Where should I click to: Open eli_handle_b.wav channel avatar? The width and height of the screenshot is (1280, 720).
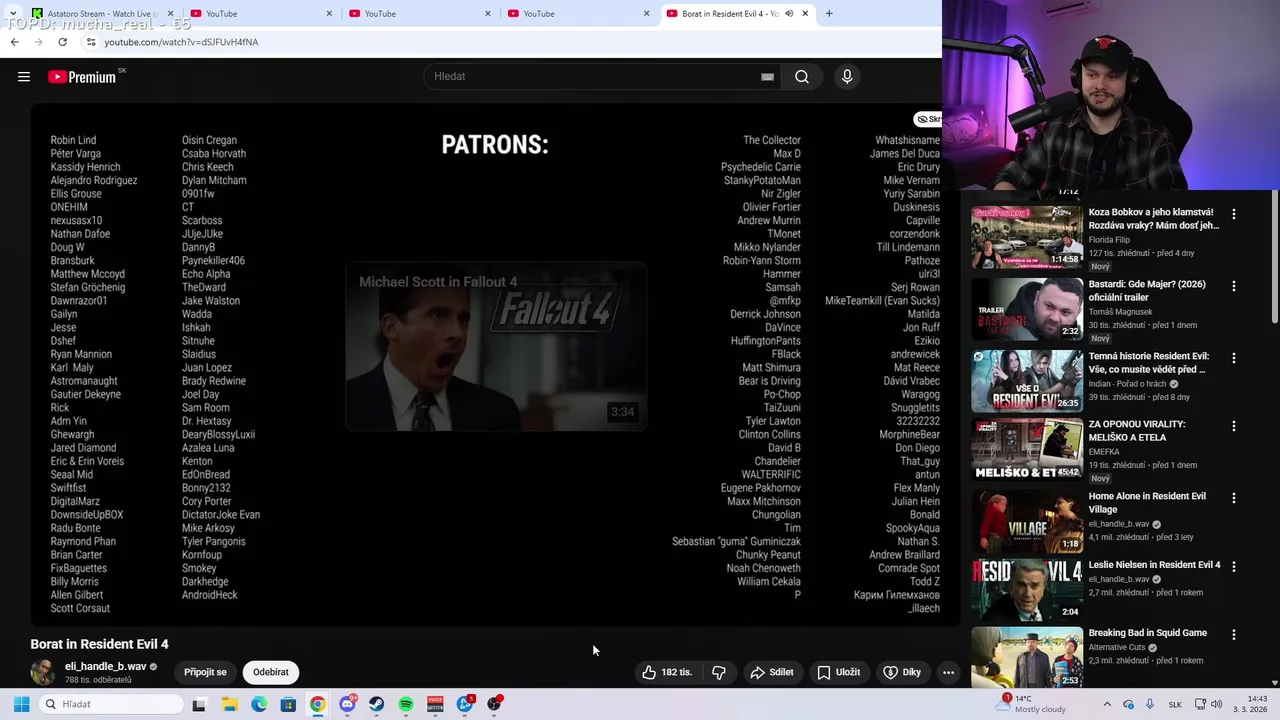(x=43, y=672)
